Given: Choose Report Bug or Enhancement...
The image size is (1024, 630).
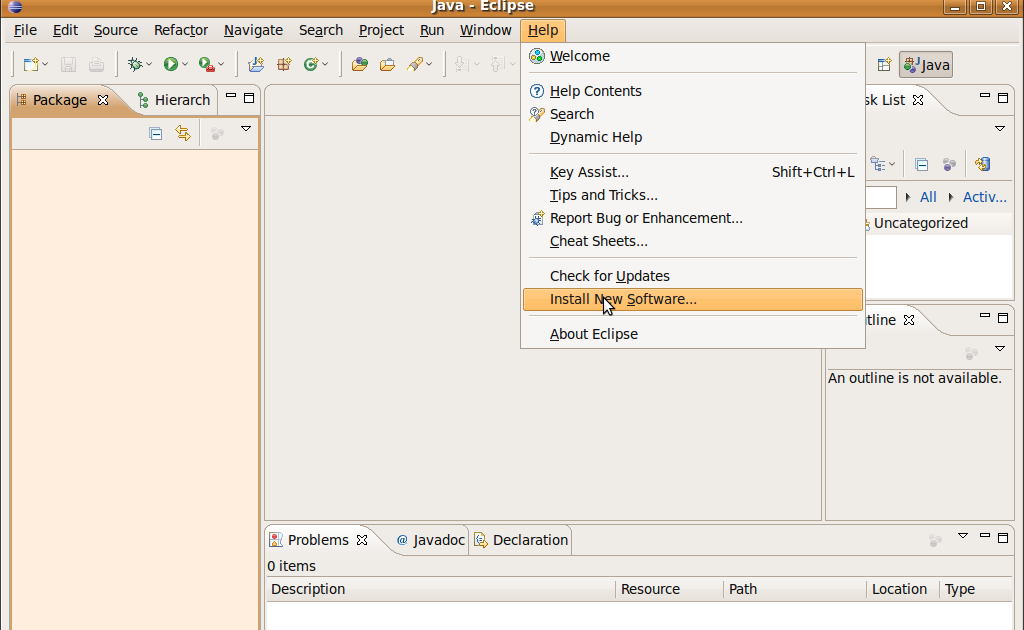Looking at the screenshot, I should [x=693, y=218].
